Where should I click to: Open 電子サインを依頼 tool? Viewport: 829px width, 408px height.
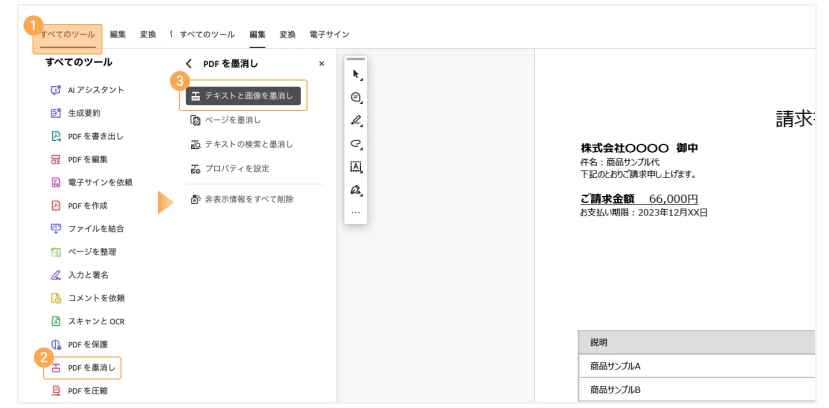(91, 182)
